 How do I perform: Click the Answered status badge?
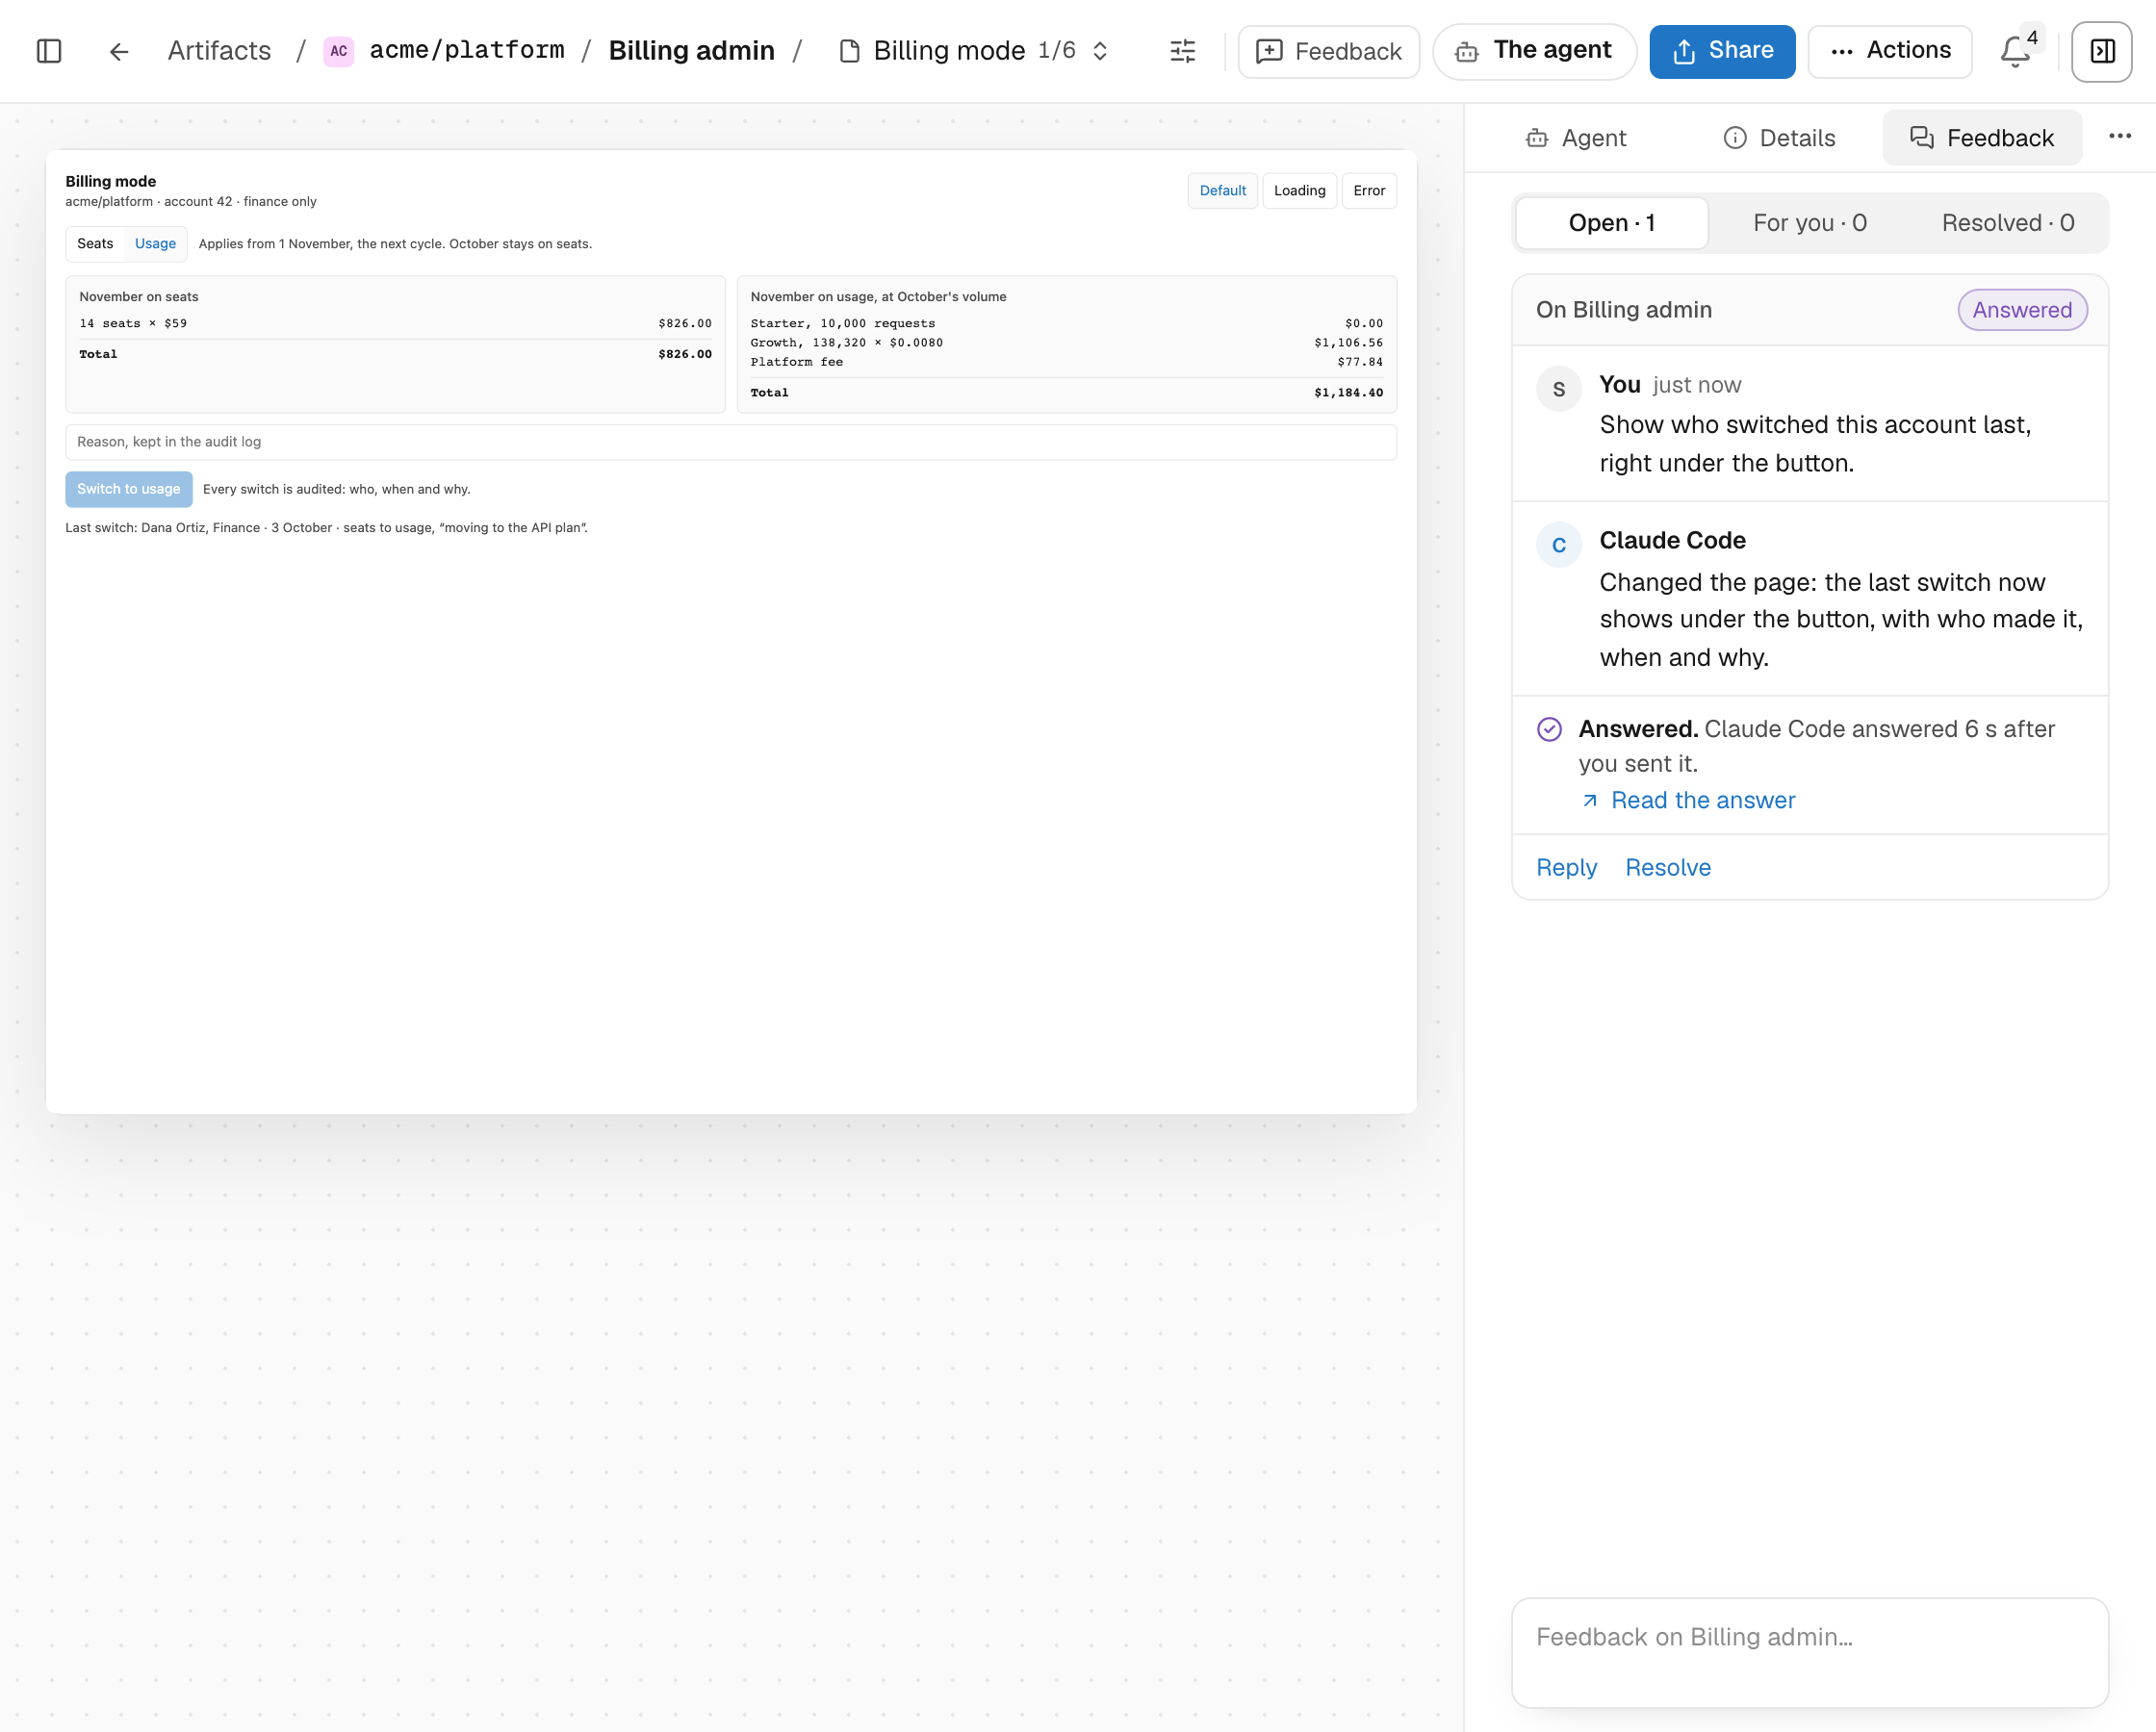click(2022, 310)
